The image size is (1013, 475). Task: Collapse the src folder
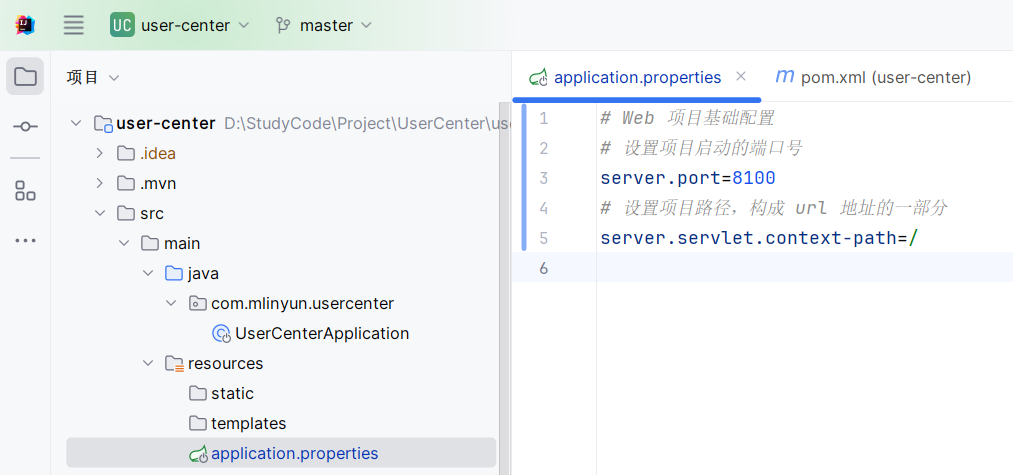click(99, 213)
